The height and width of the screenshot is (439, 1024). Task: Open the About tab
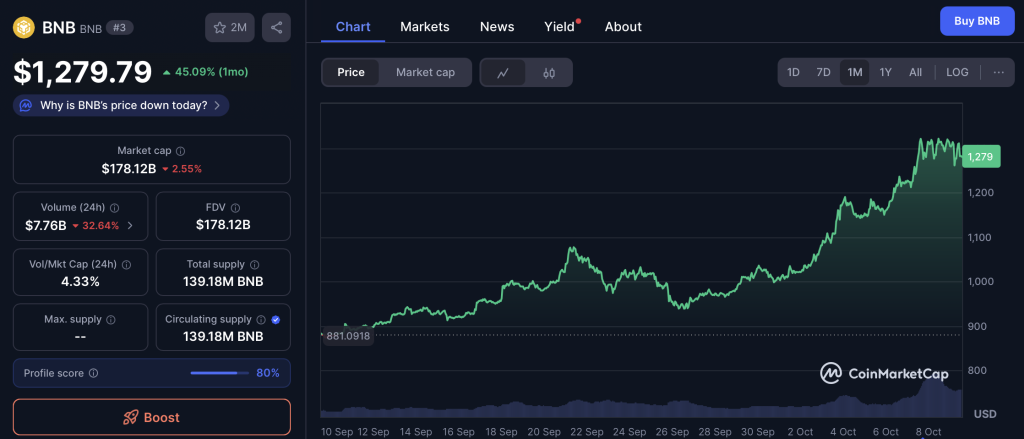point(623,27)
